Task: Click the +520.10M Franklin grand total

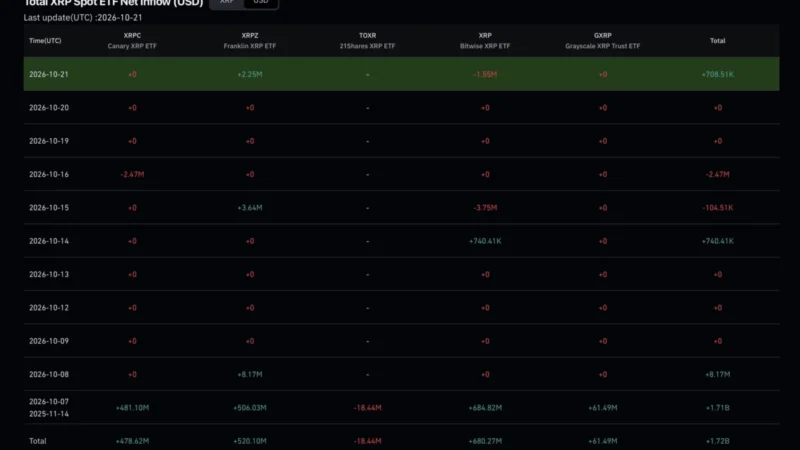Action: [250, 441]
